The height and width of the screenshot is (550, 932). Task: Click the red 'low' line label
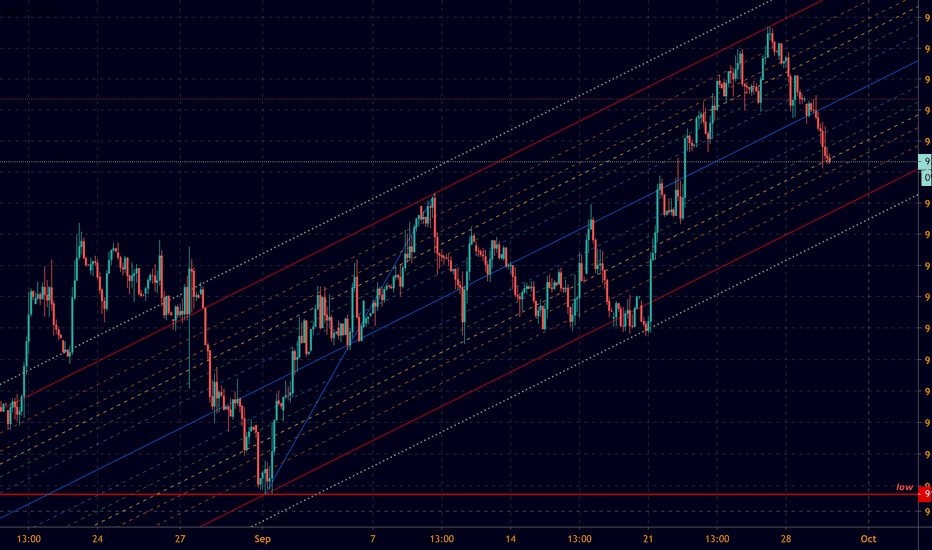(x=904, y=487)
